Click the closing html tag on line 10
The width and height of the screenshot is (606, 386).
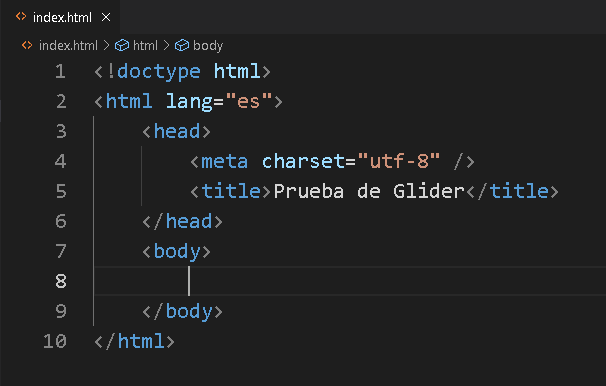tap(134, 342)
